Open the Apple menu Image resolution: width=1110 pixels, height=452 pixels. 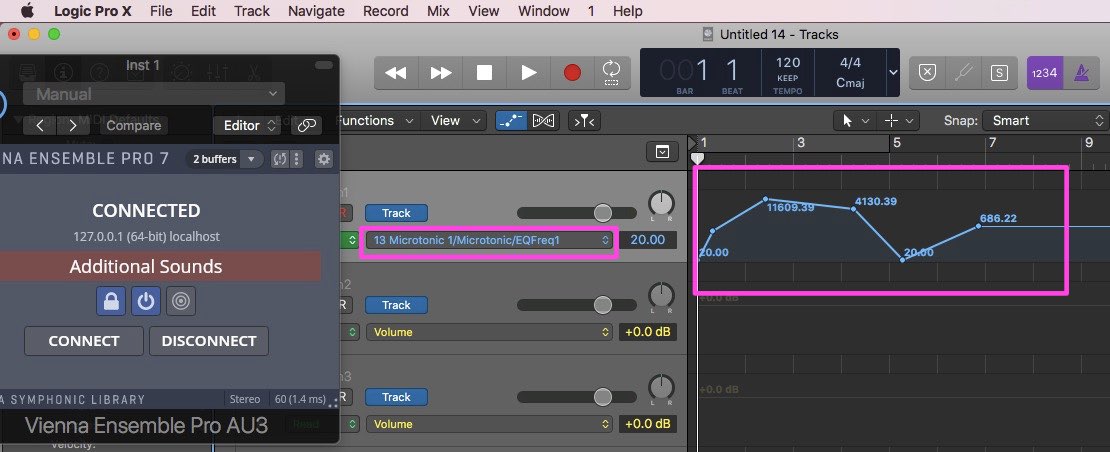28,11
